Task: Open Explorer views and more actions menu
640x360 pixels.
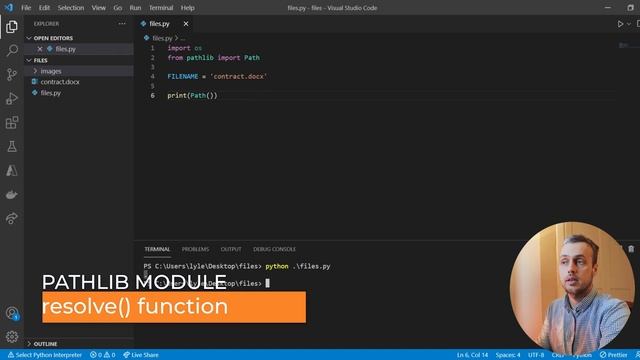Action: click(122, 24)
